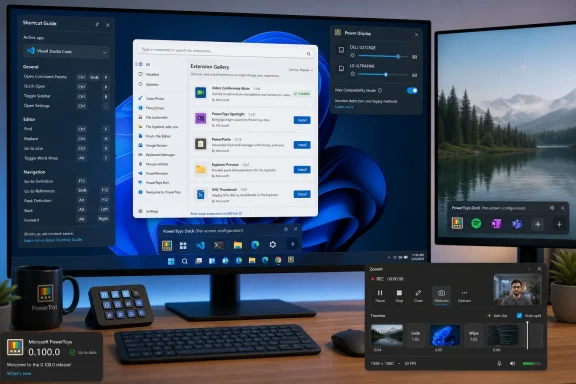Click the info icon beside Max Compatibility Mode
The height and width of the screenshot is (384, 576).
pyautogui.click(x=380, y=90)
